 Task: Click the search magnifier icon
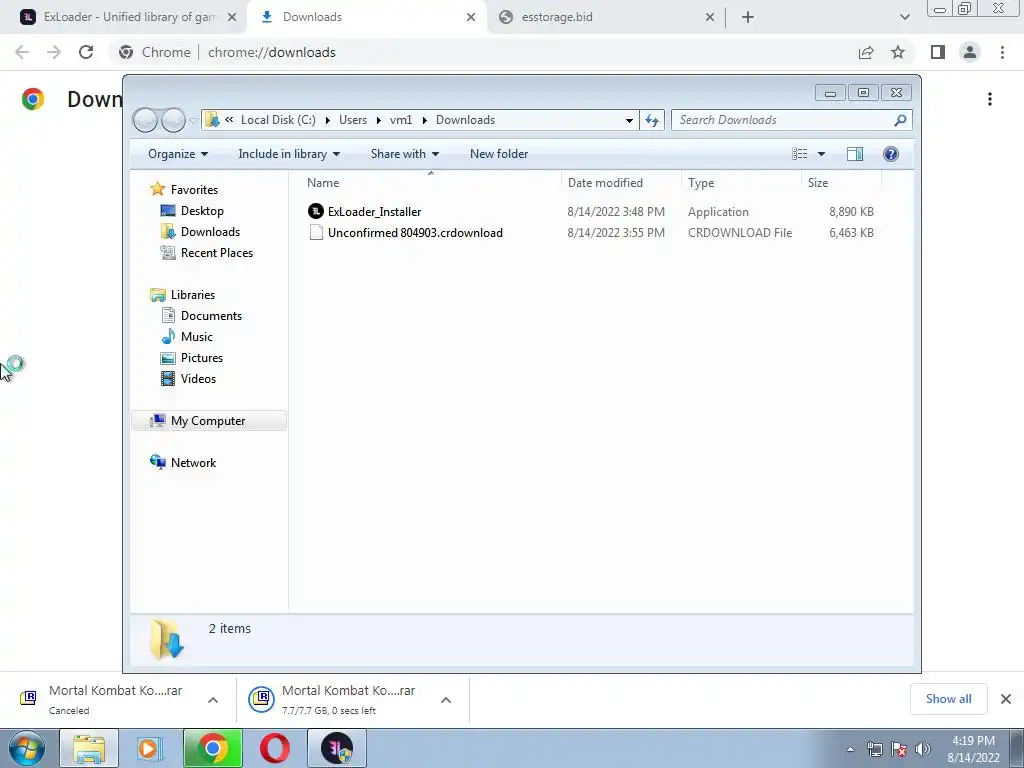(901, 120)
